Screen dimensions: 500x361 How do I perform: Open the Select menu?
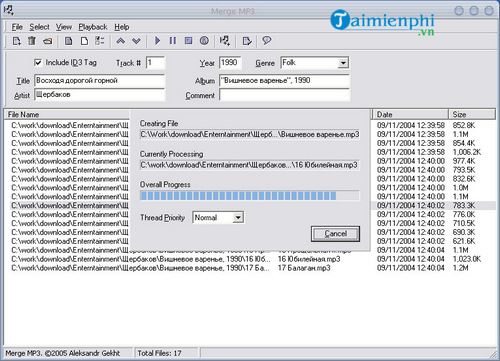(39, 27)
